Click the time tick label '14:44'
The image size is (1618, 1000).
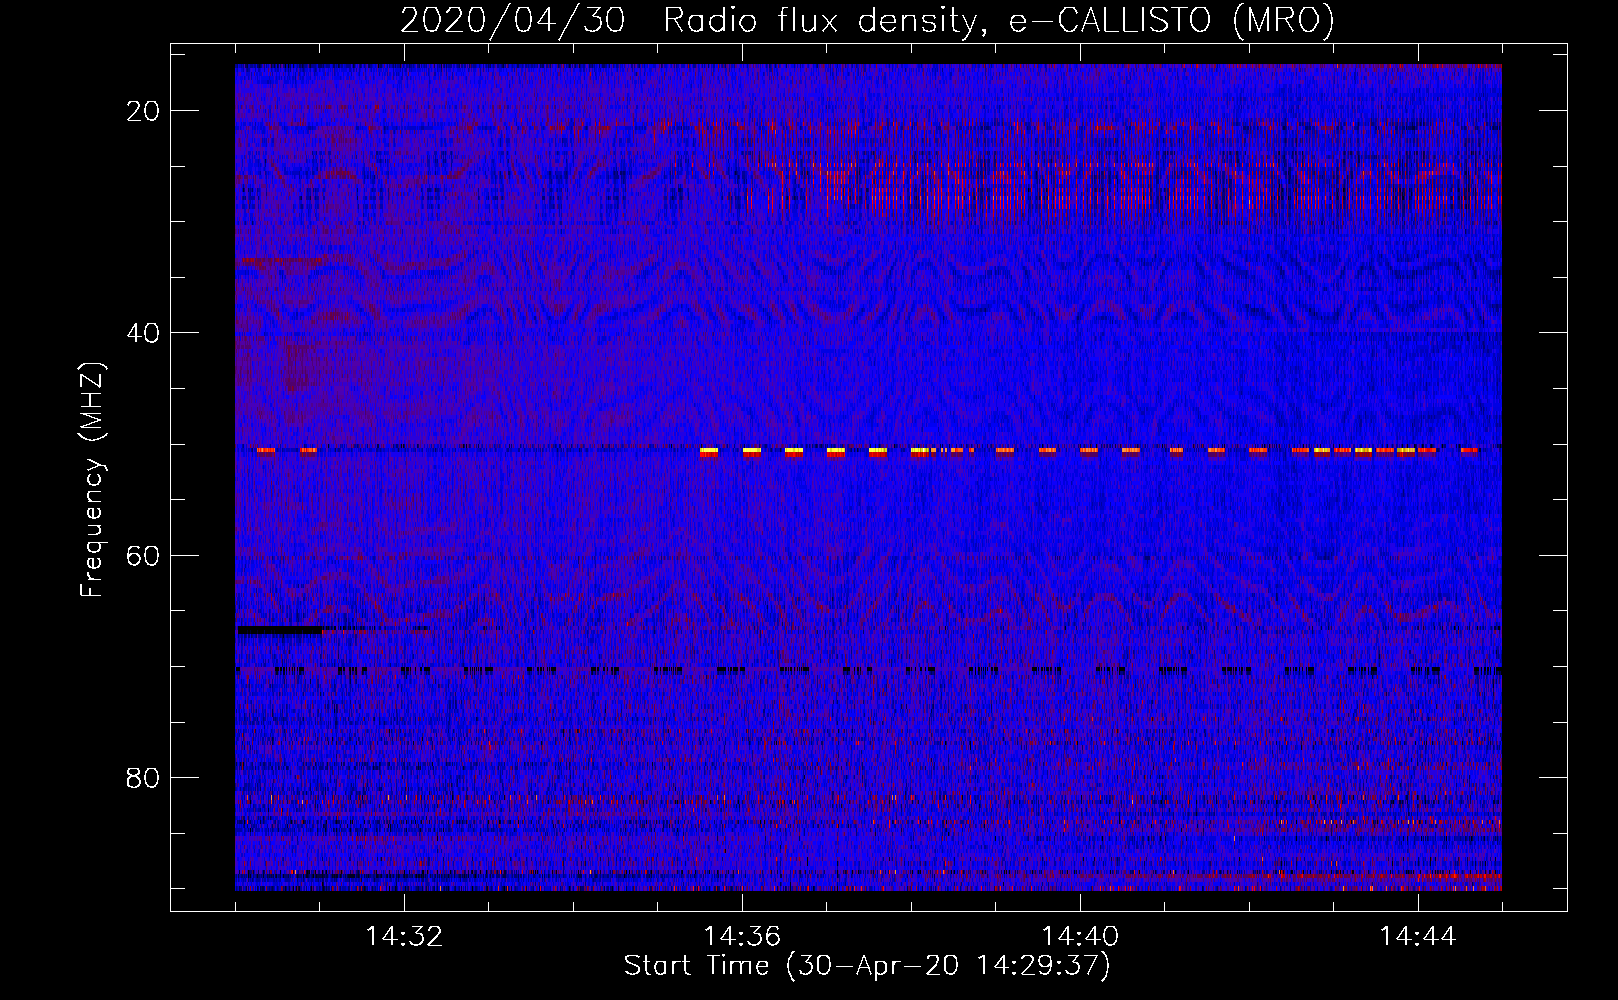1418,937
